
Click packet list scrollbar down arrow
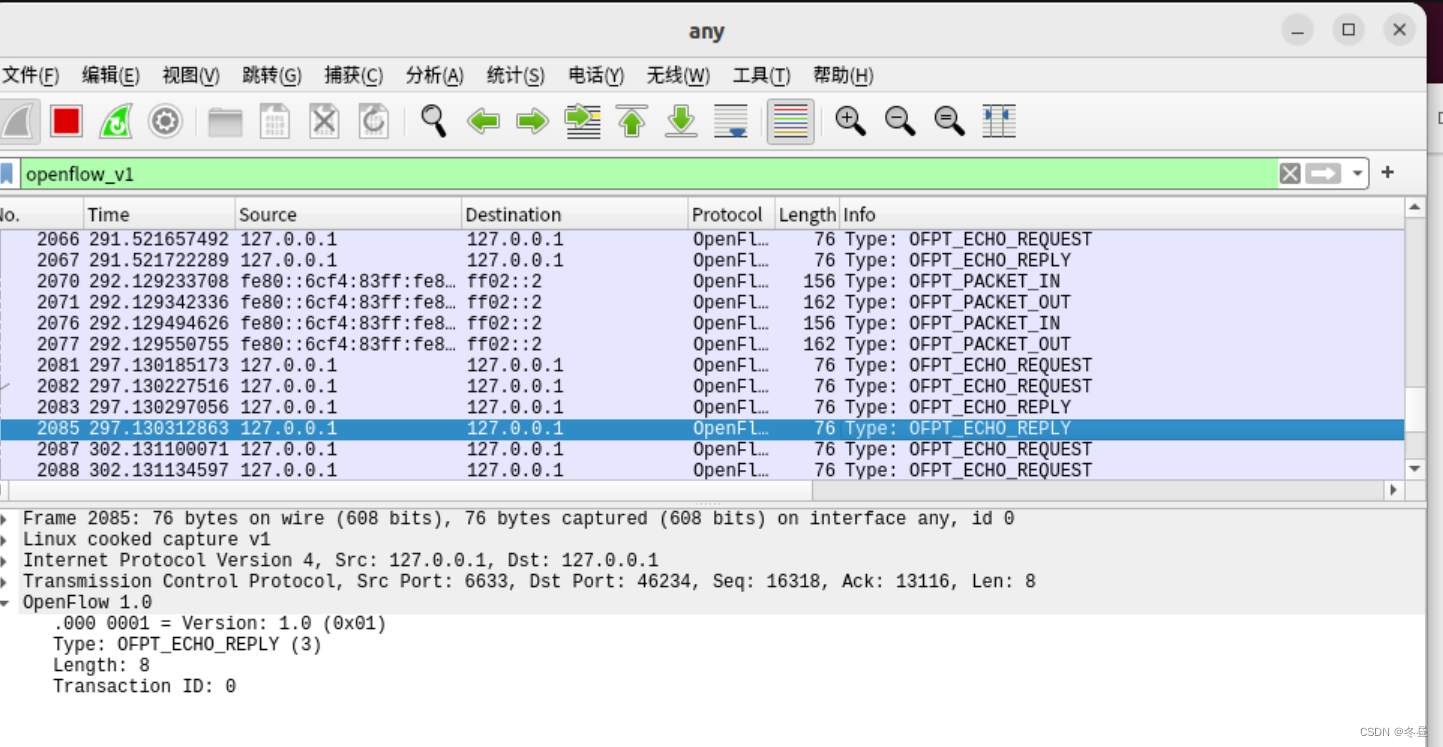coord(1414,469)
